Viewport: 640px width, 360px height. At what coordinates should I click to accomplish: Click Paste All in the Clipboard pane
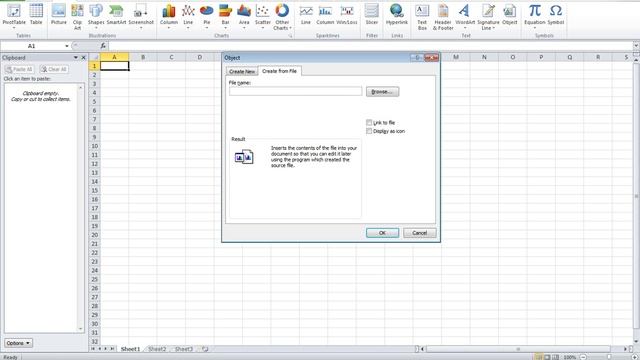coord(19,69)
